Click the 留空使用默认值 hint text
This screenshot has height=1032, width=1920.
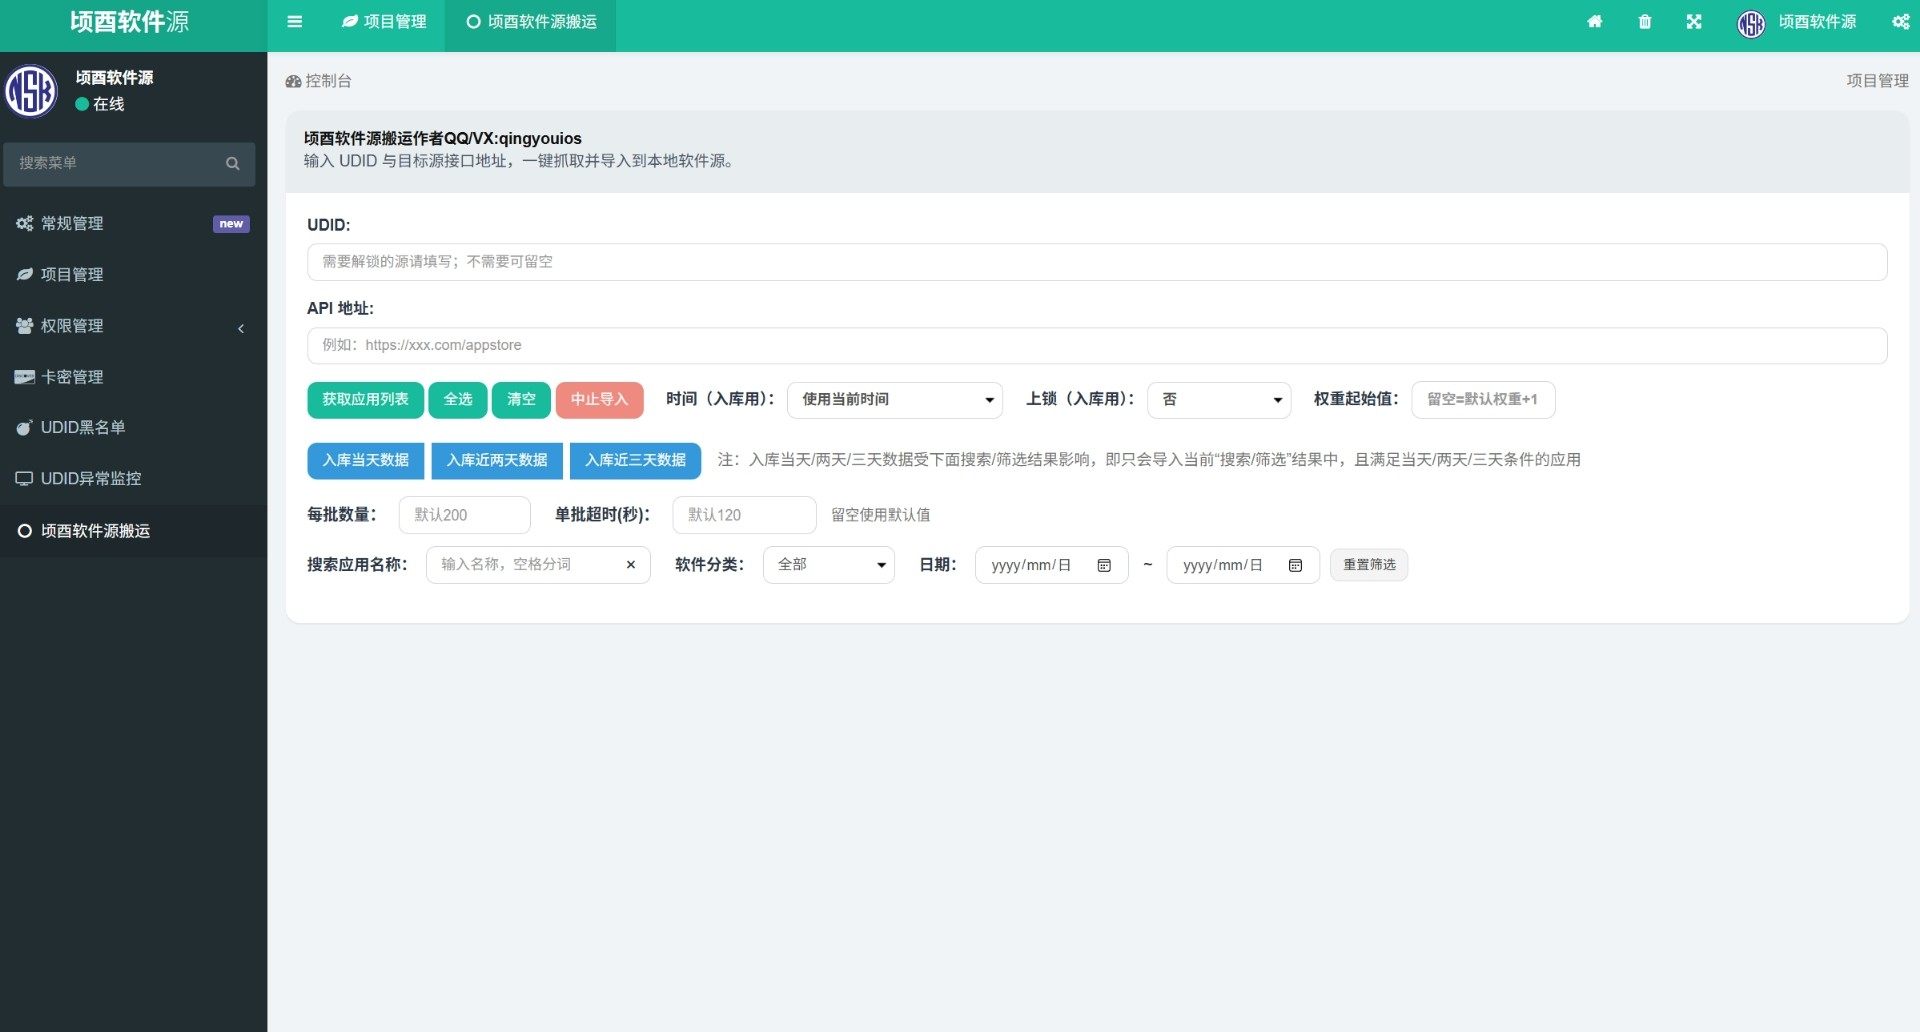(880, 515)
